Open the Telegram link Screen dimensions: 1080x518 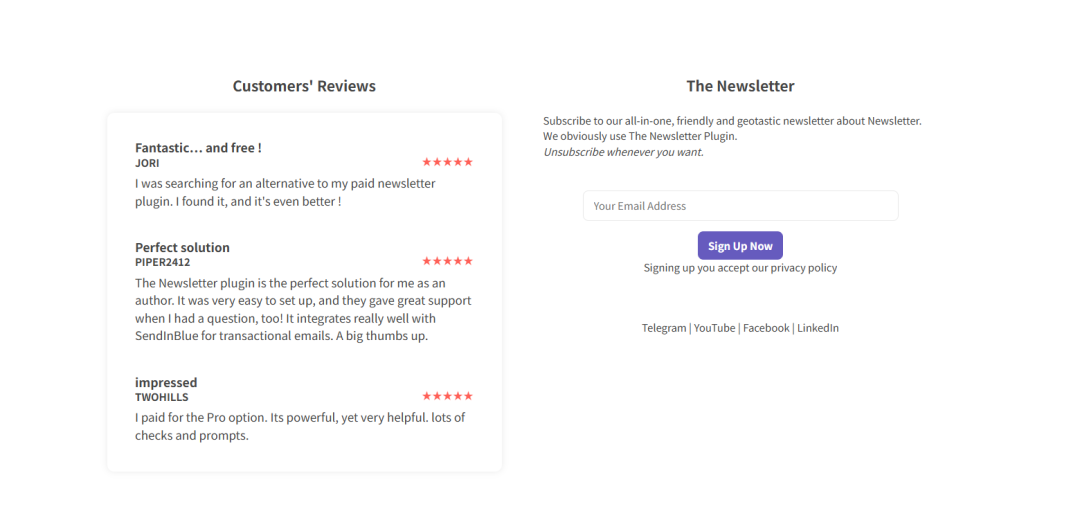click(x=664, y=328)
